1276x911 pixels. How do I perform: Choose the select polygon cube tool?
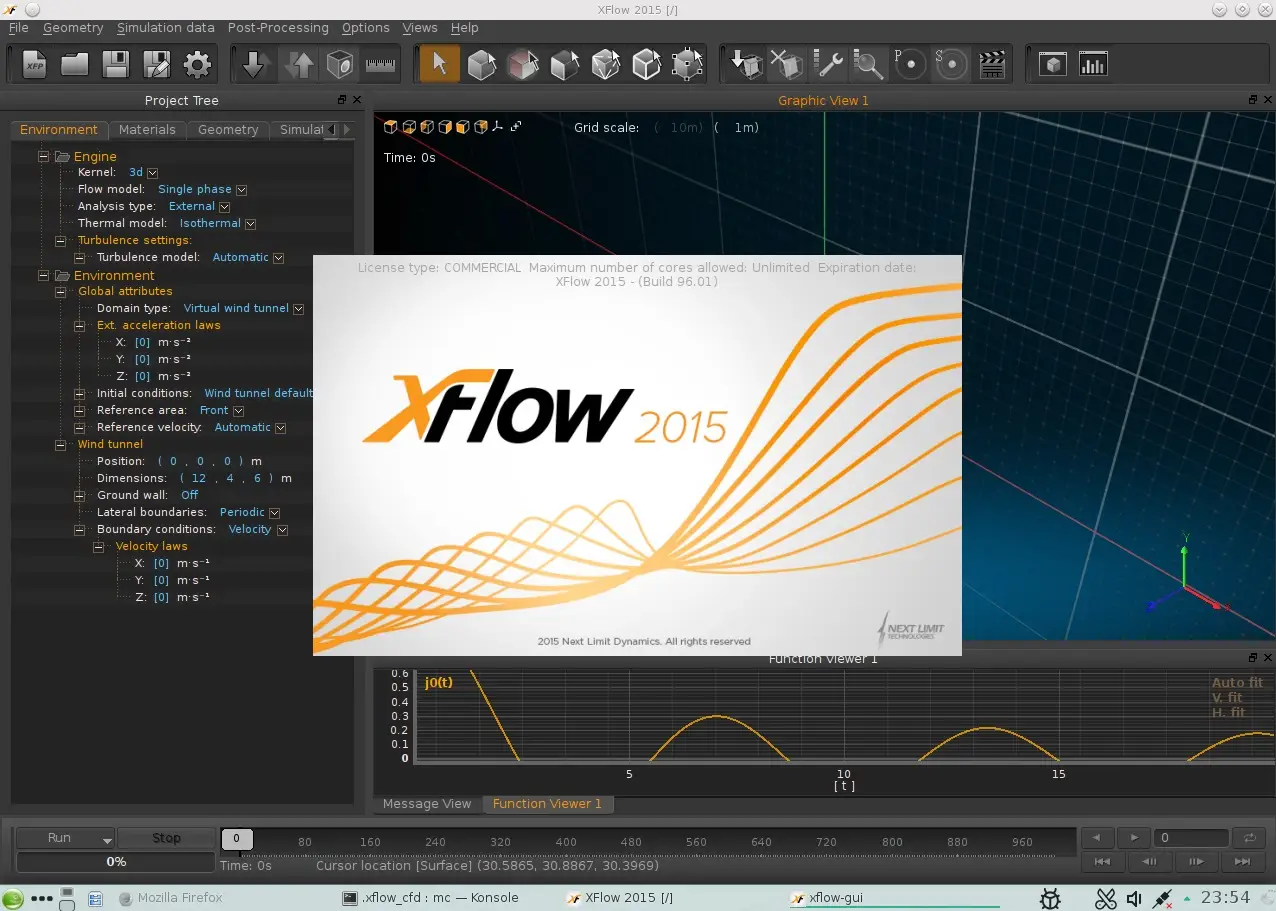tap(606, 65)
